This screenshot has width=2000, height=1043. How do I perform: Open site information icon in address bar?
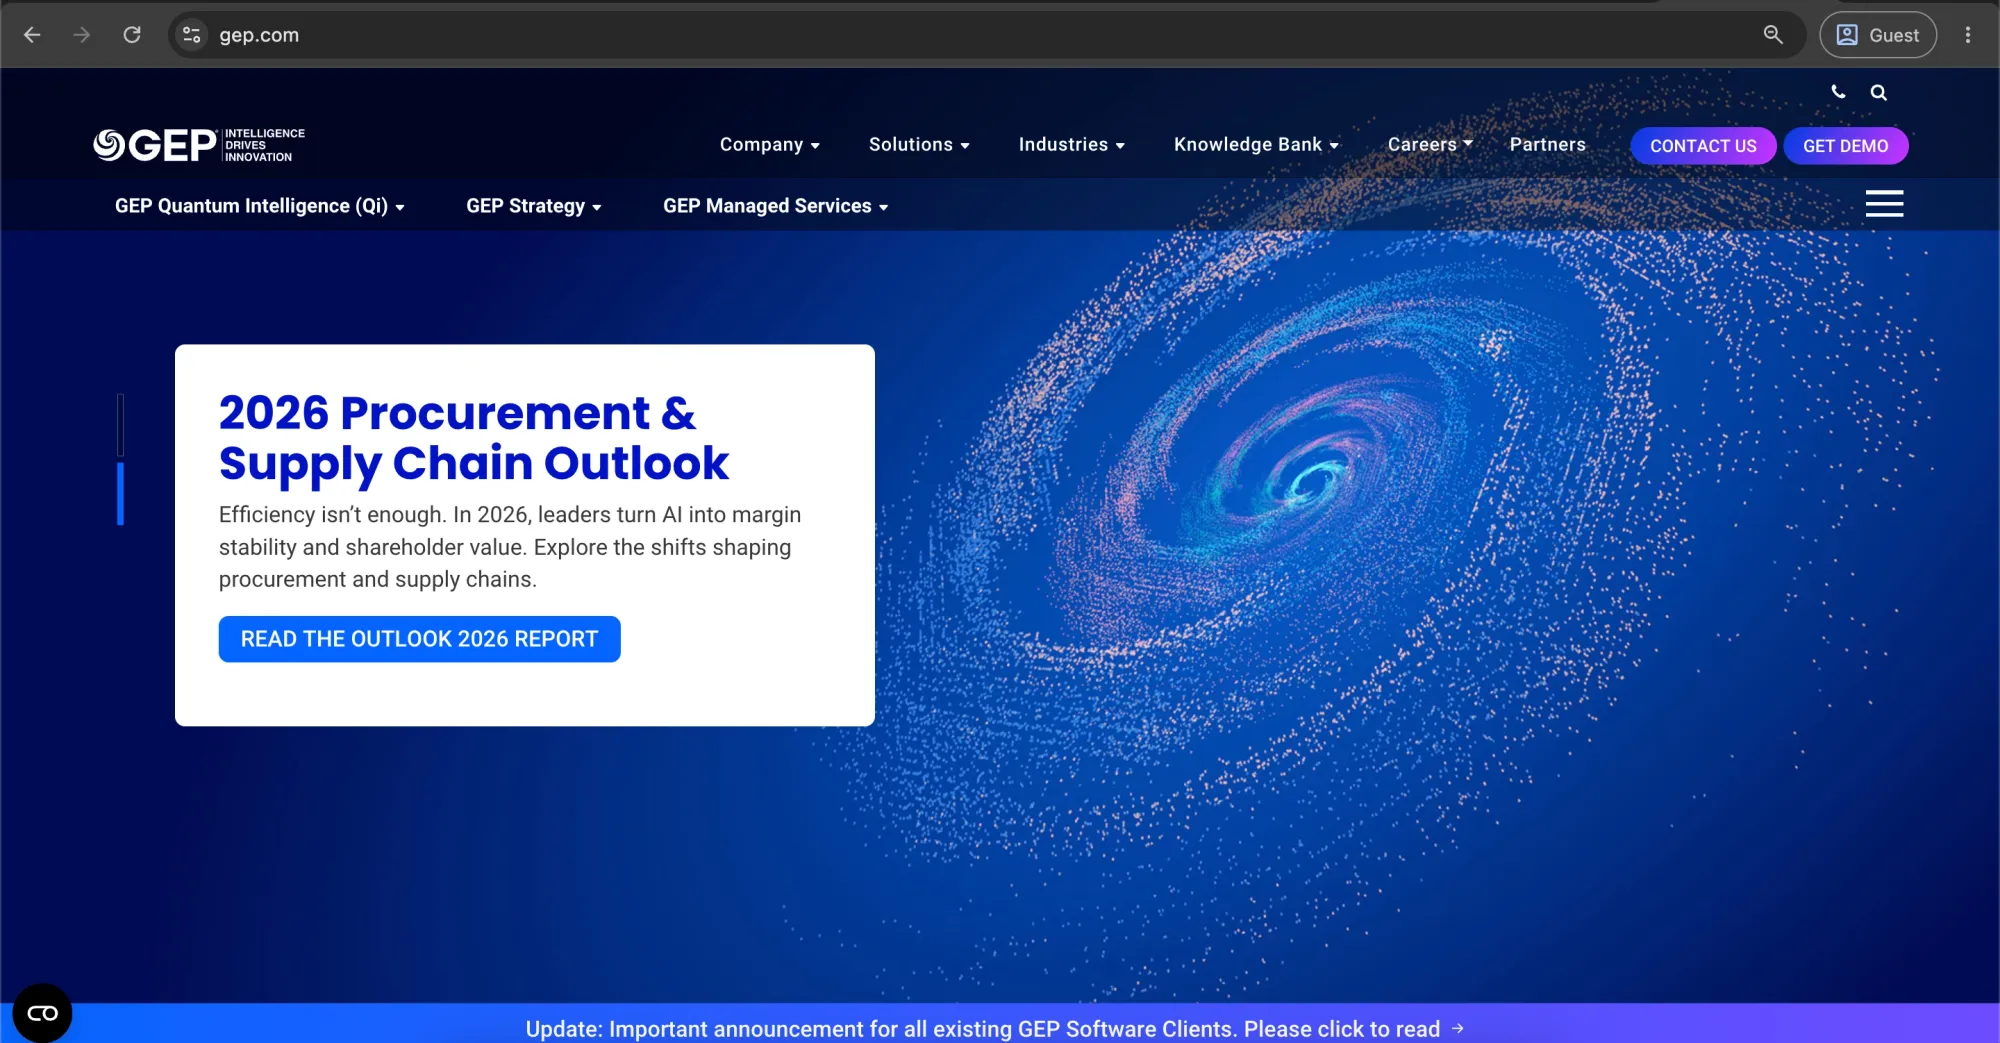tap(191, 35)
